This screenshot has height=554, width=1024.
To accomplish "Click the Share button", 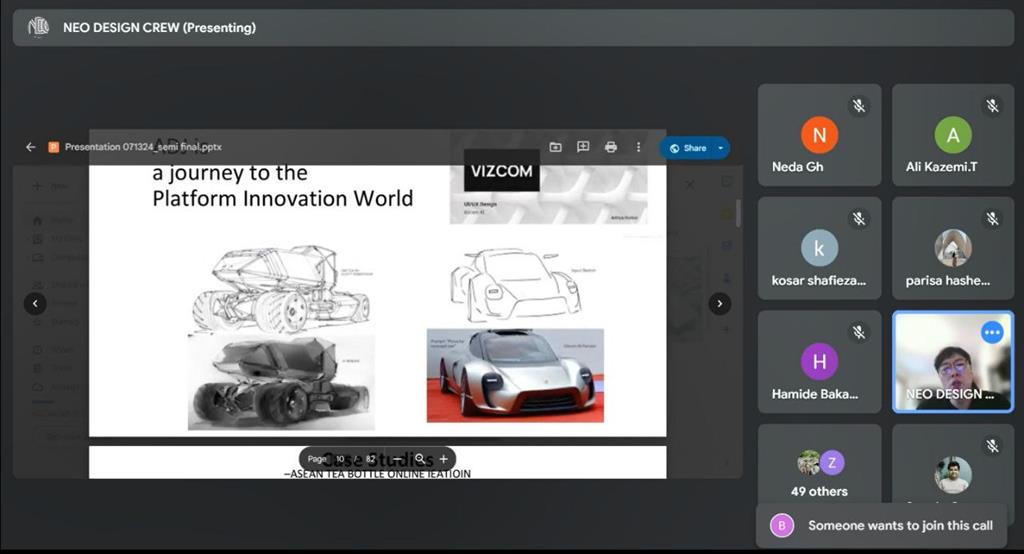I will (x=688, y=148).
